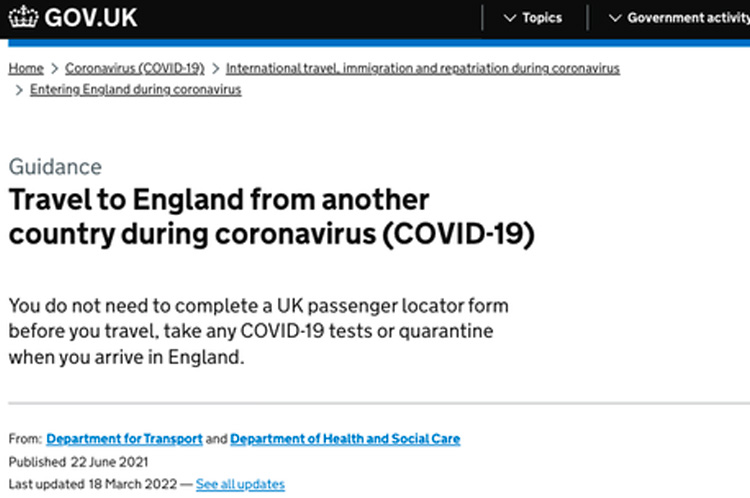
Task: Click the GOV.UK wordmark in header
Action: point(91,18)
